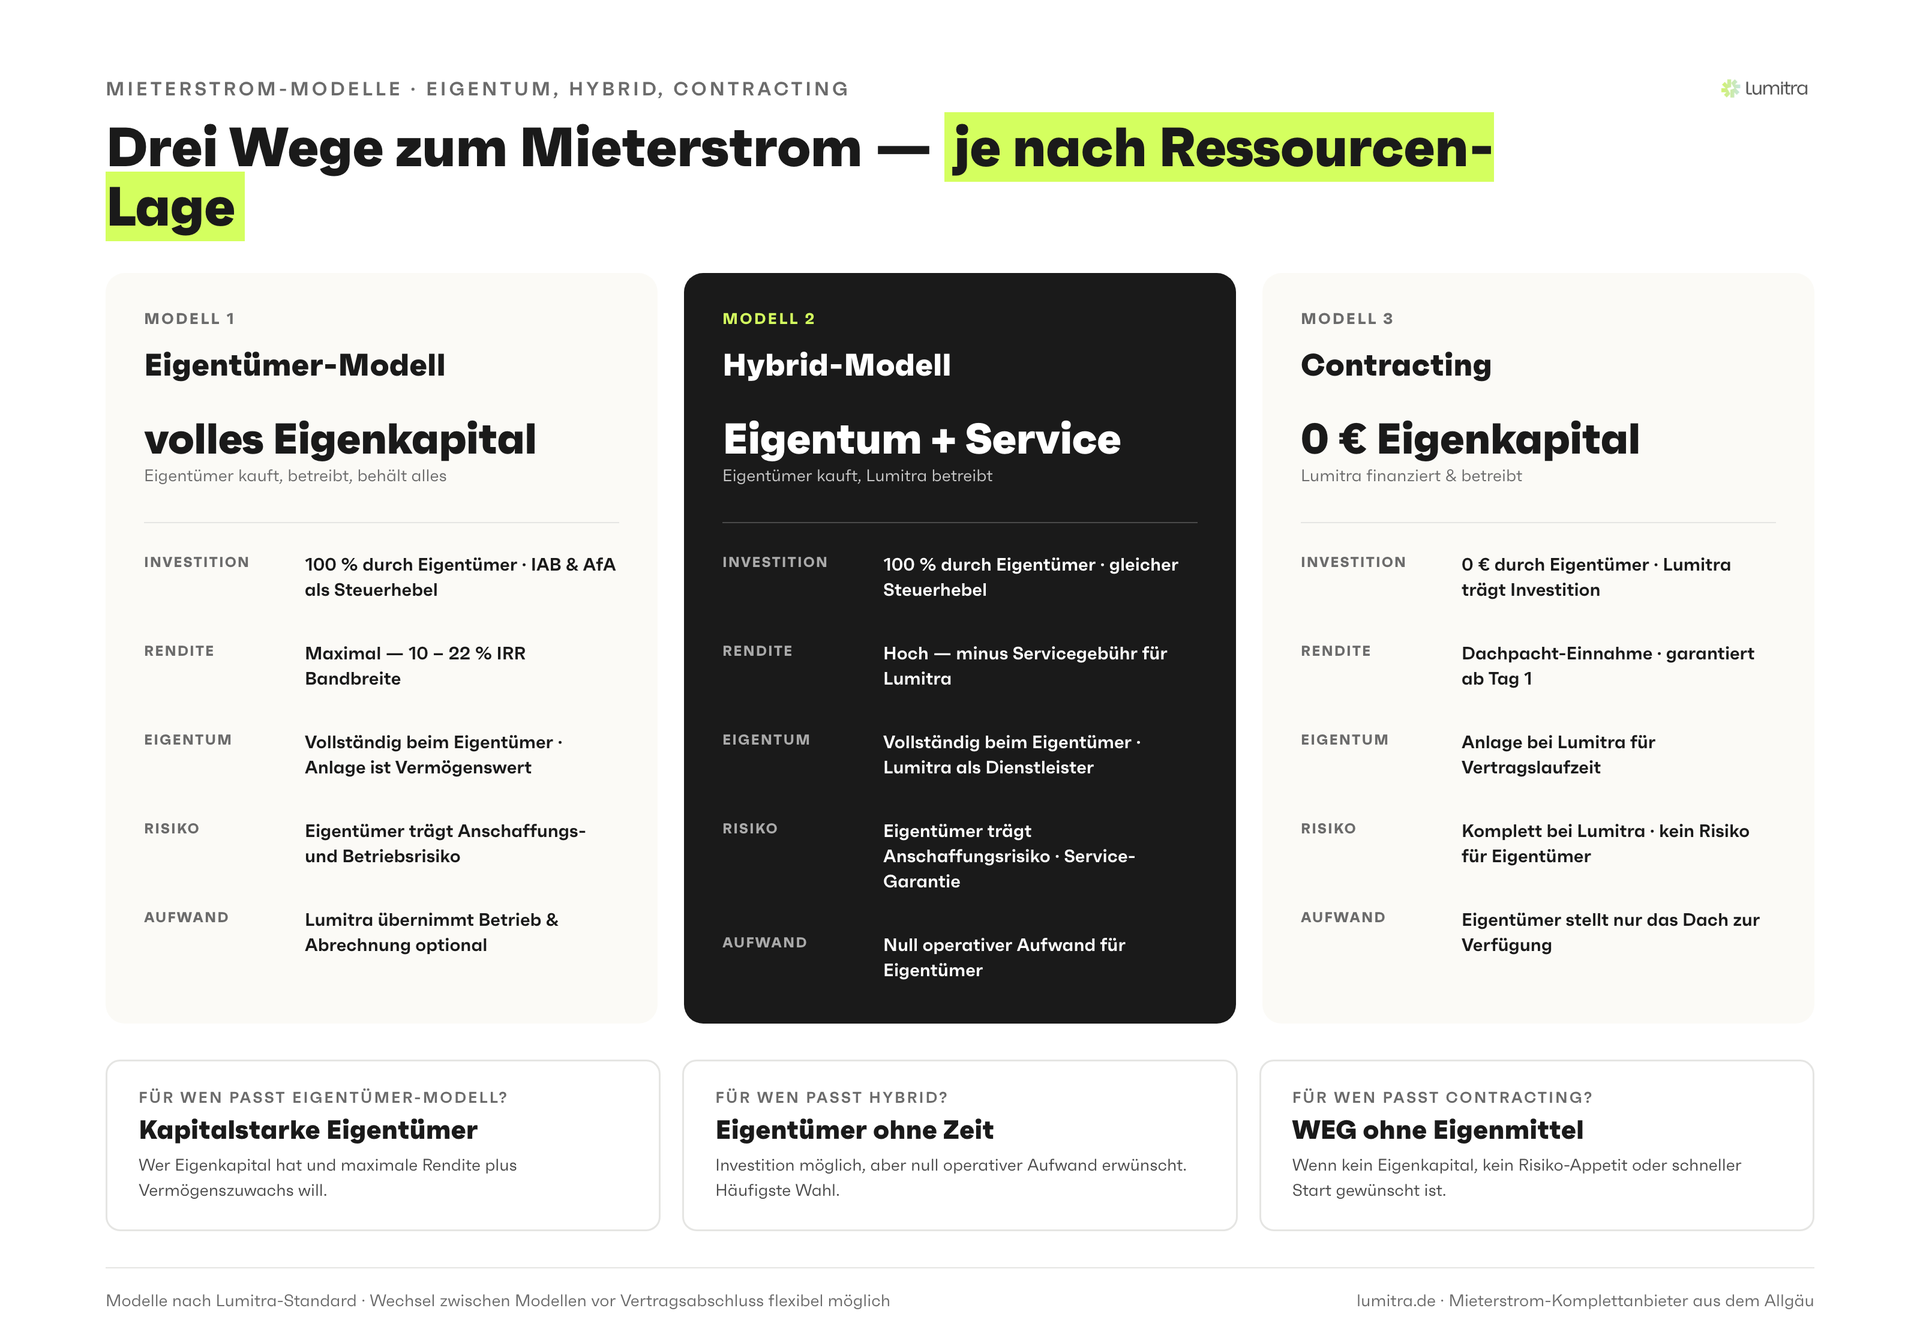1920x1320 pixels.
Task: Click footer note 'Modelle nach Lumitra-Standard'
Action: click(x=231, y=1301)
